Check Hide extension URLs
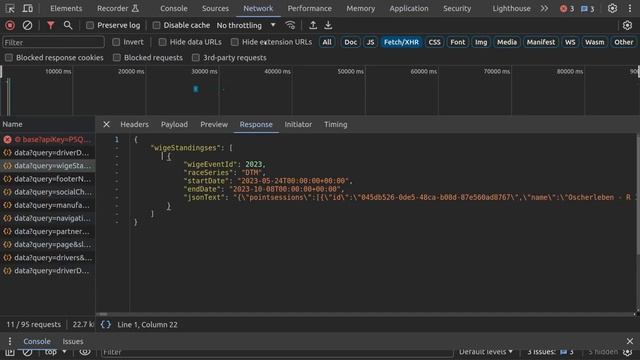The image size is (640, 360). coord(235,42)
